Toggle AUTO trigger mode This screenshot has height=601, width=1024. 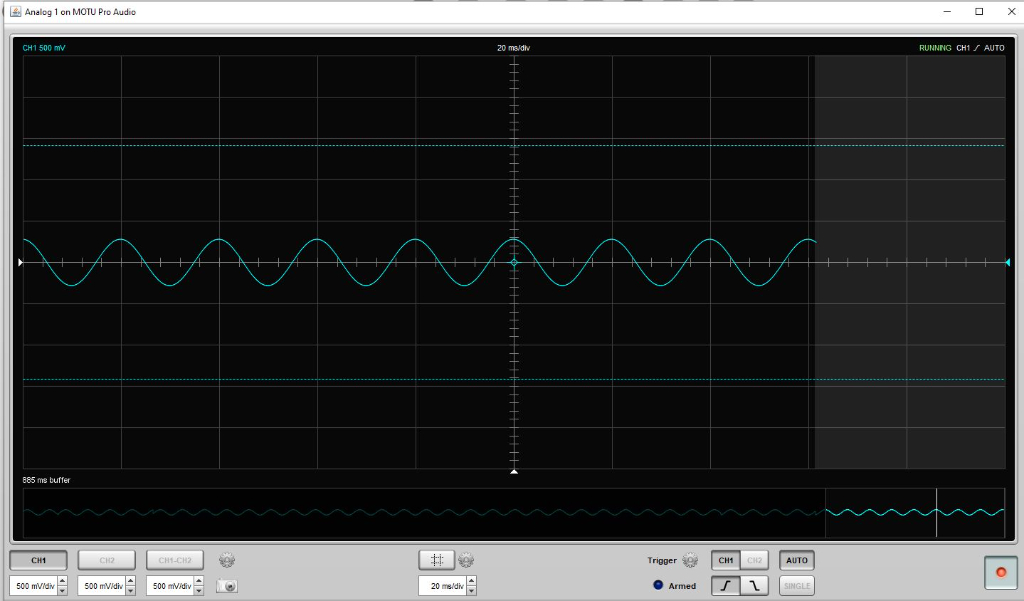point(796,560)
